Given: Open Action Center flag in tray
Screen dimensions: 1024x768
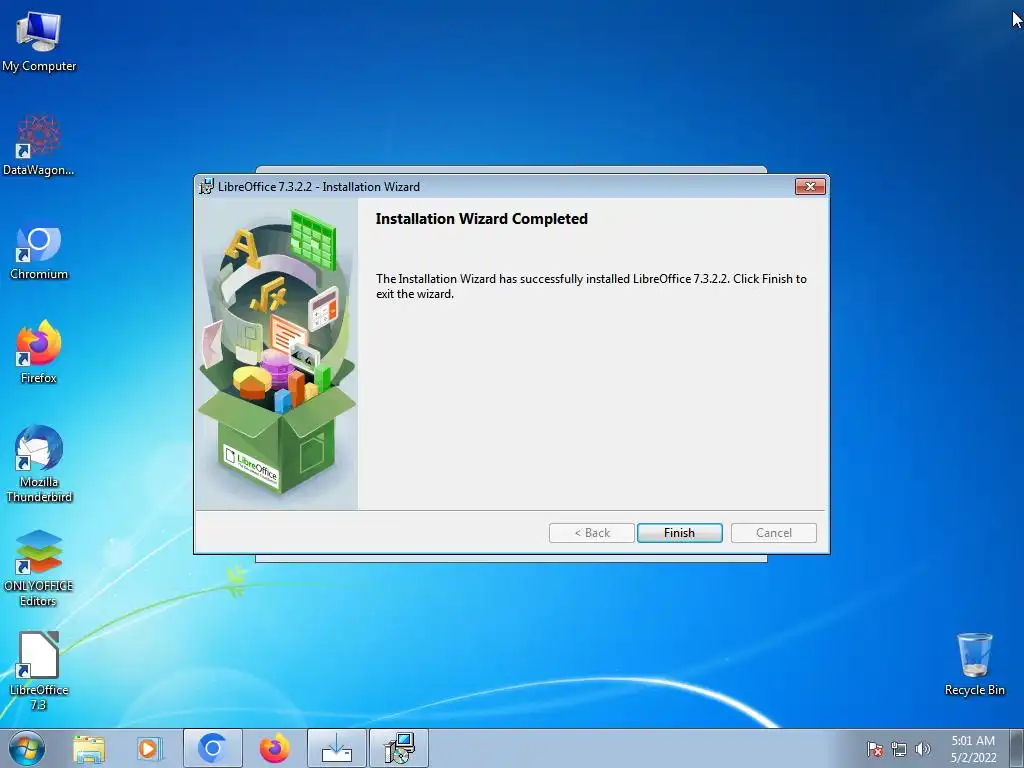Looking at the screenshot, I should [874, 749].
